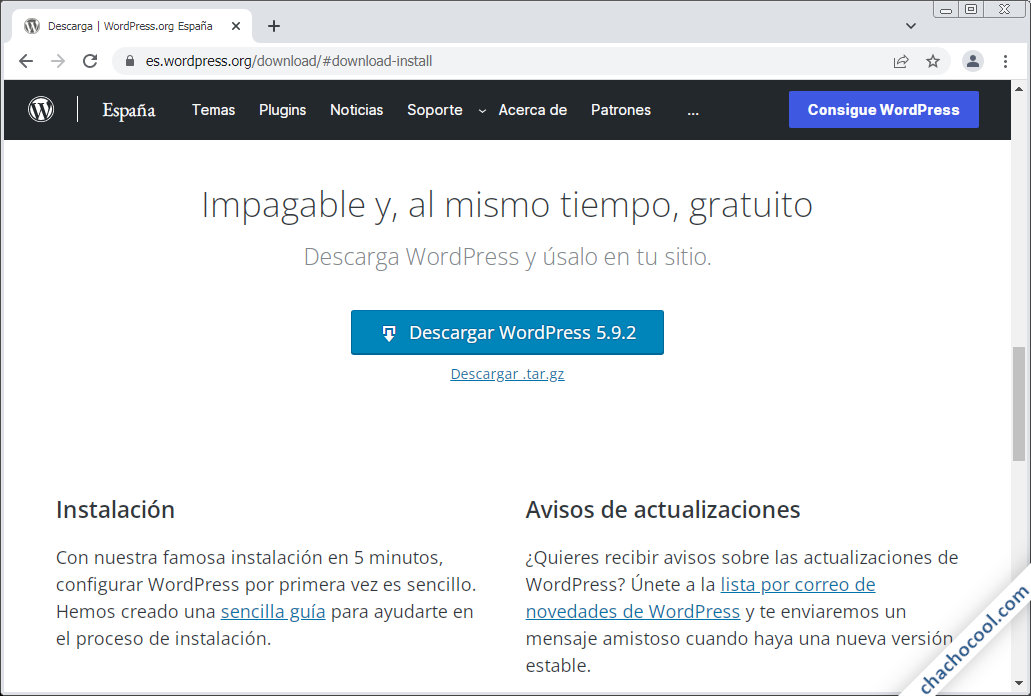Click the padlock site info icon
The height and width of the screenshot is (696, 1031).
pos(130,61)
